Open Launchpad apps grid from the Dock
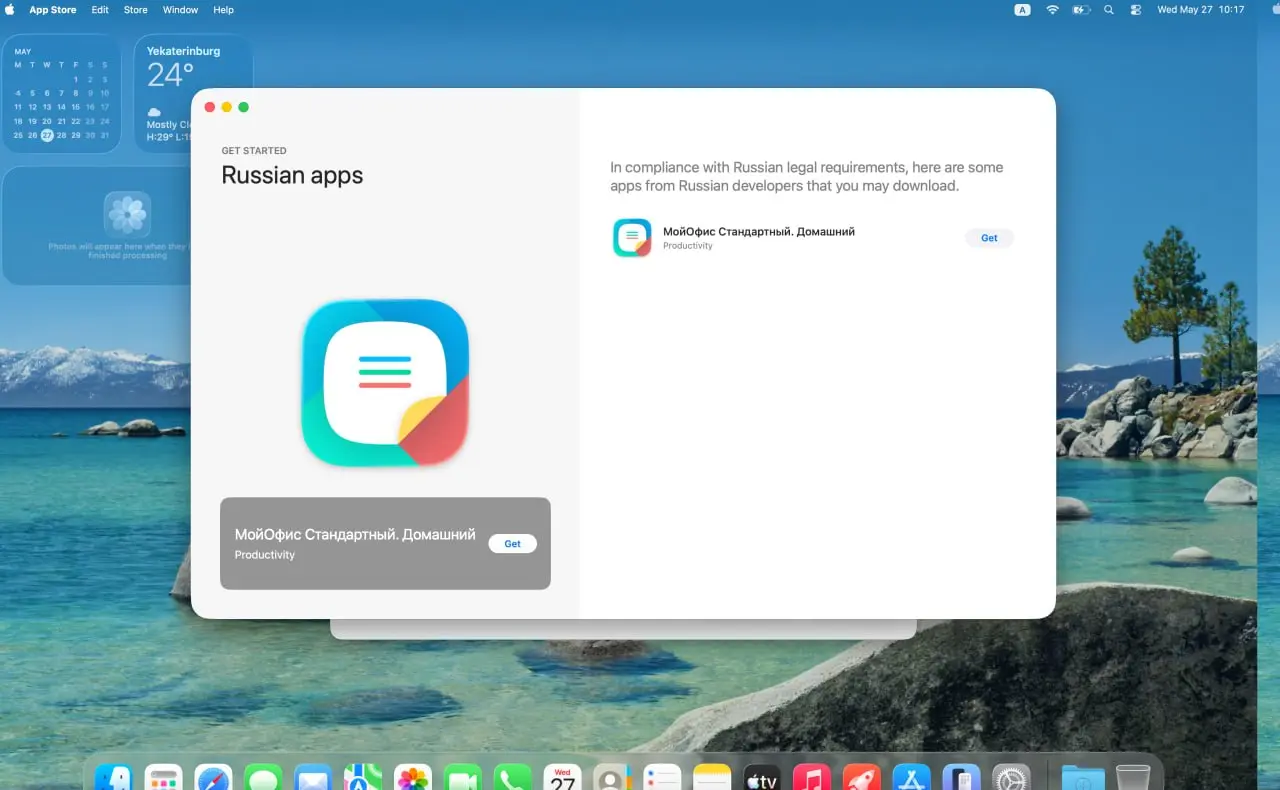The height and width of the screenshot is (790, 1280). [x=163, y=779]
